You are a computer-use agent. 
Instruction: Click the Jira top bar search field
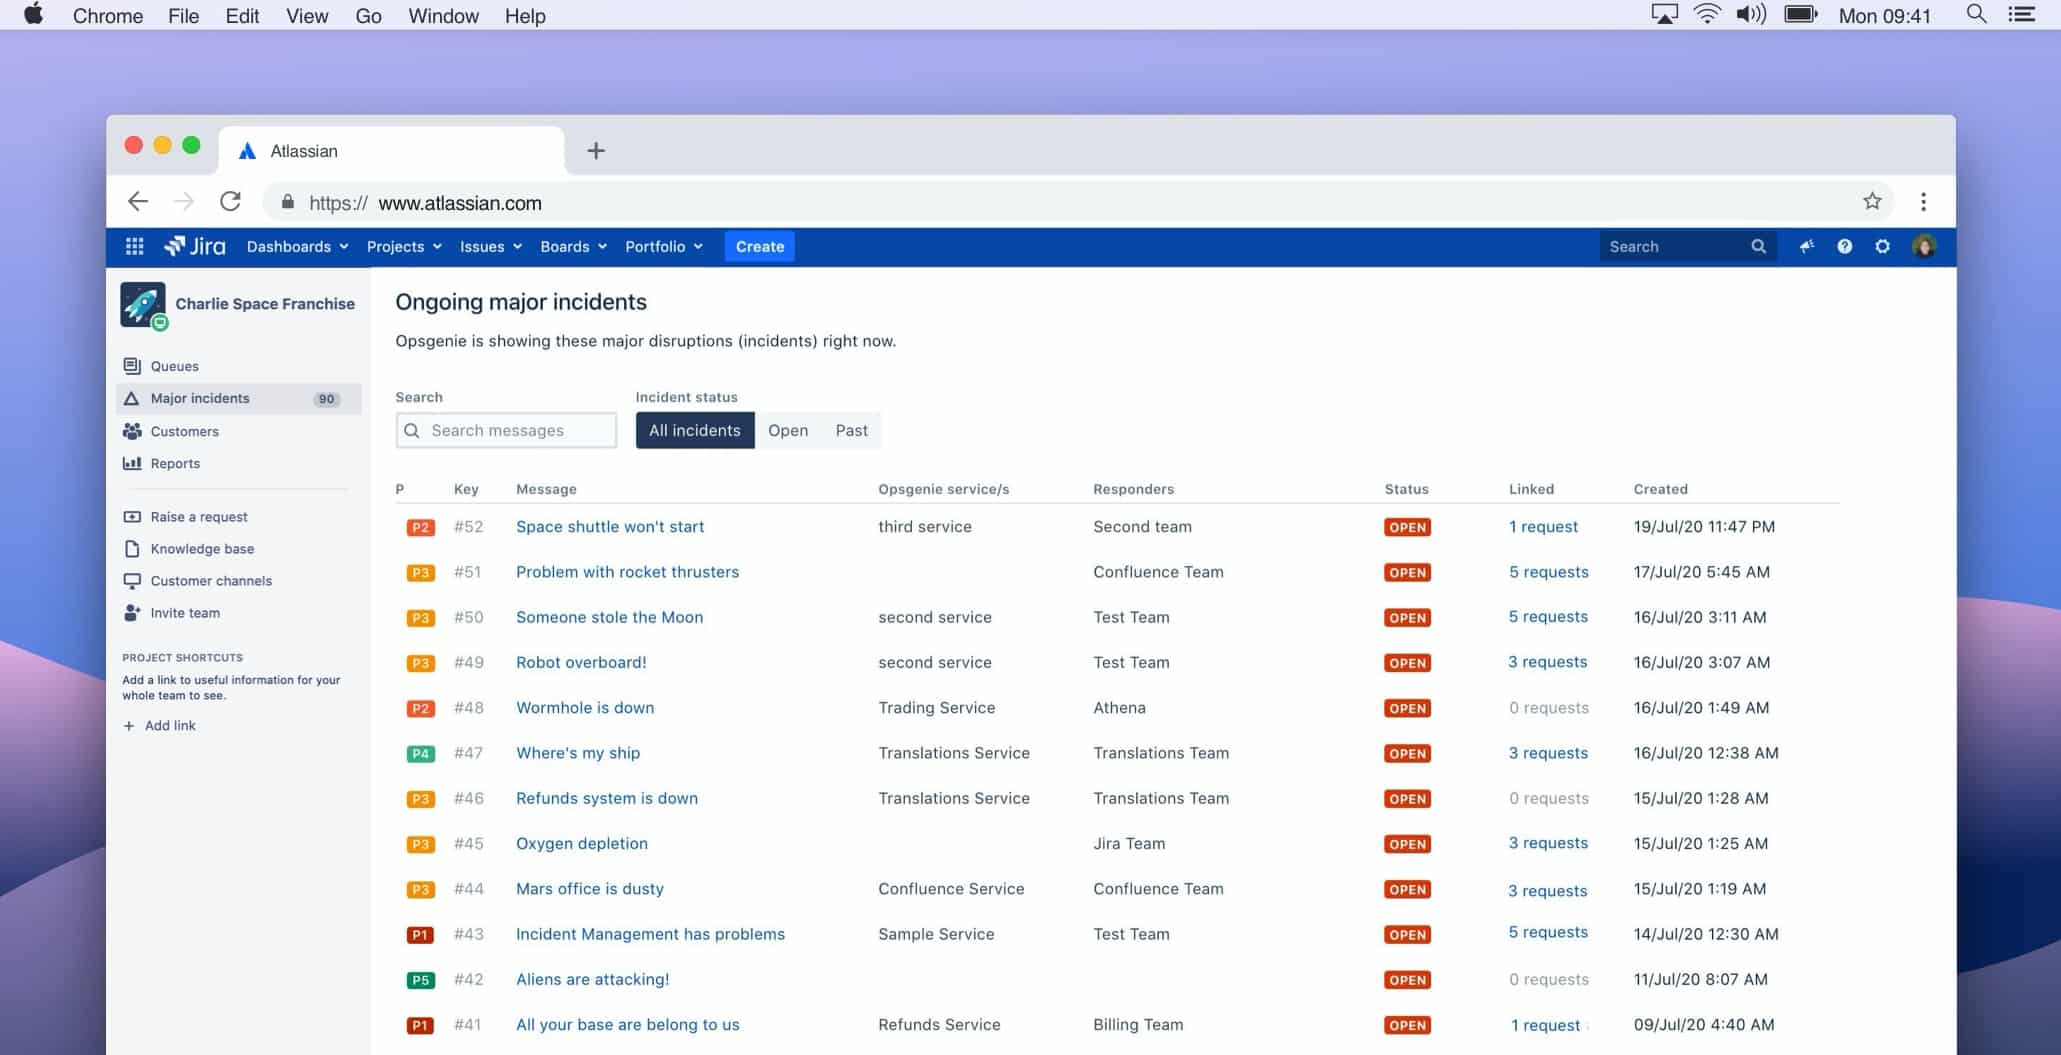[x=1687, y=246]
